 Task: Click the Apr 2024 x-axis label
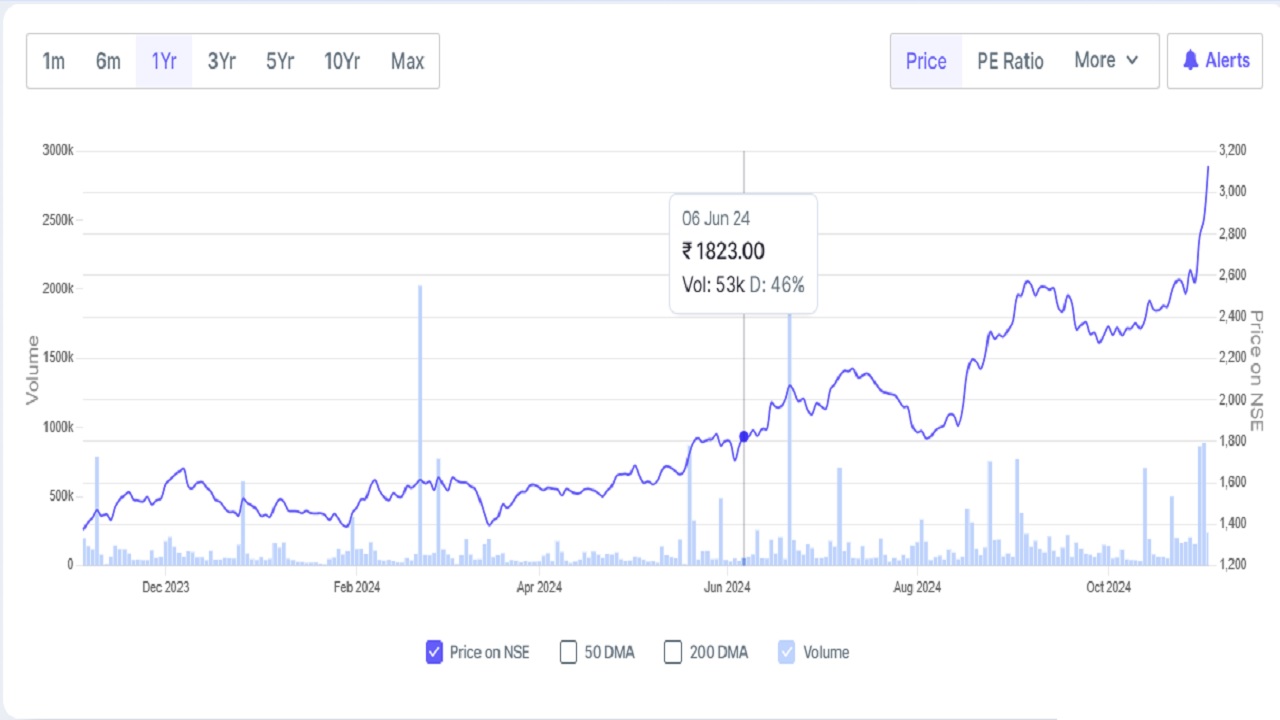pos(539,587)
